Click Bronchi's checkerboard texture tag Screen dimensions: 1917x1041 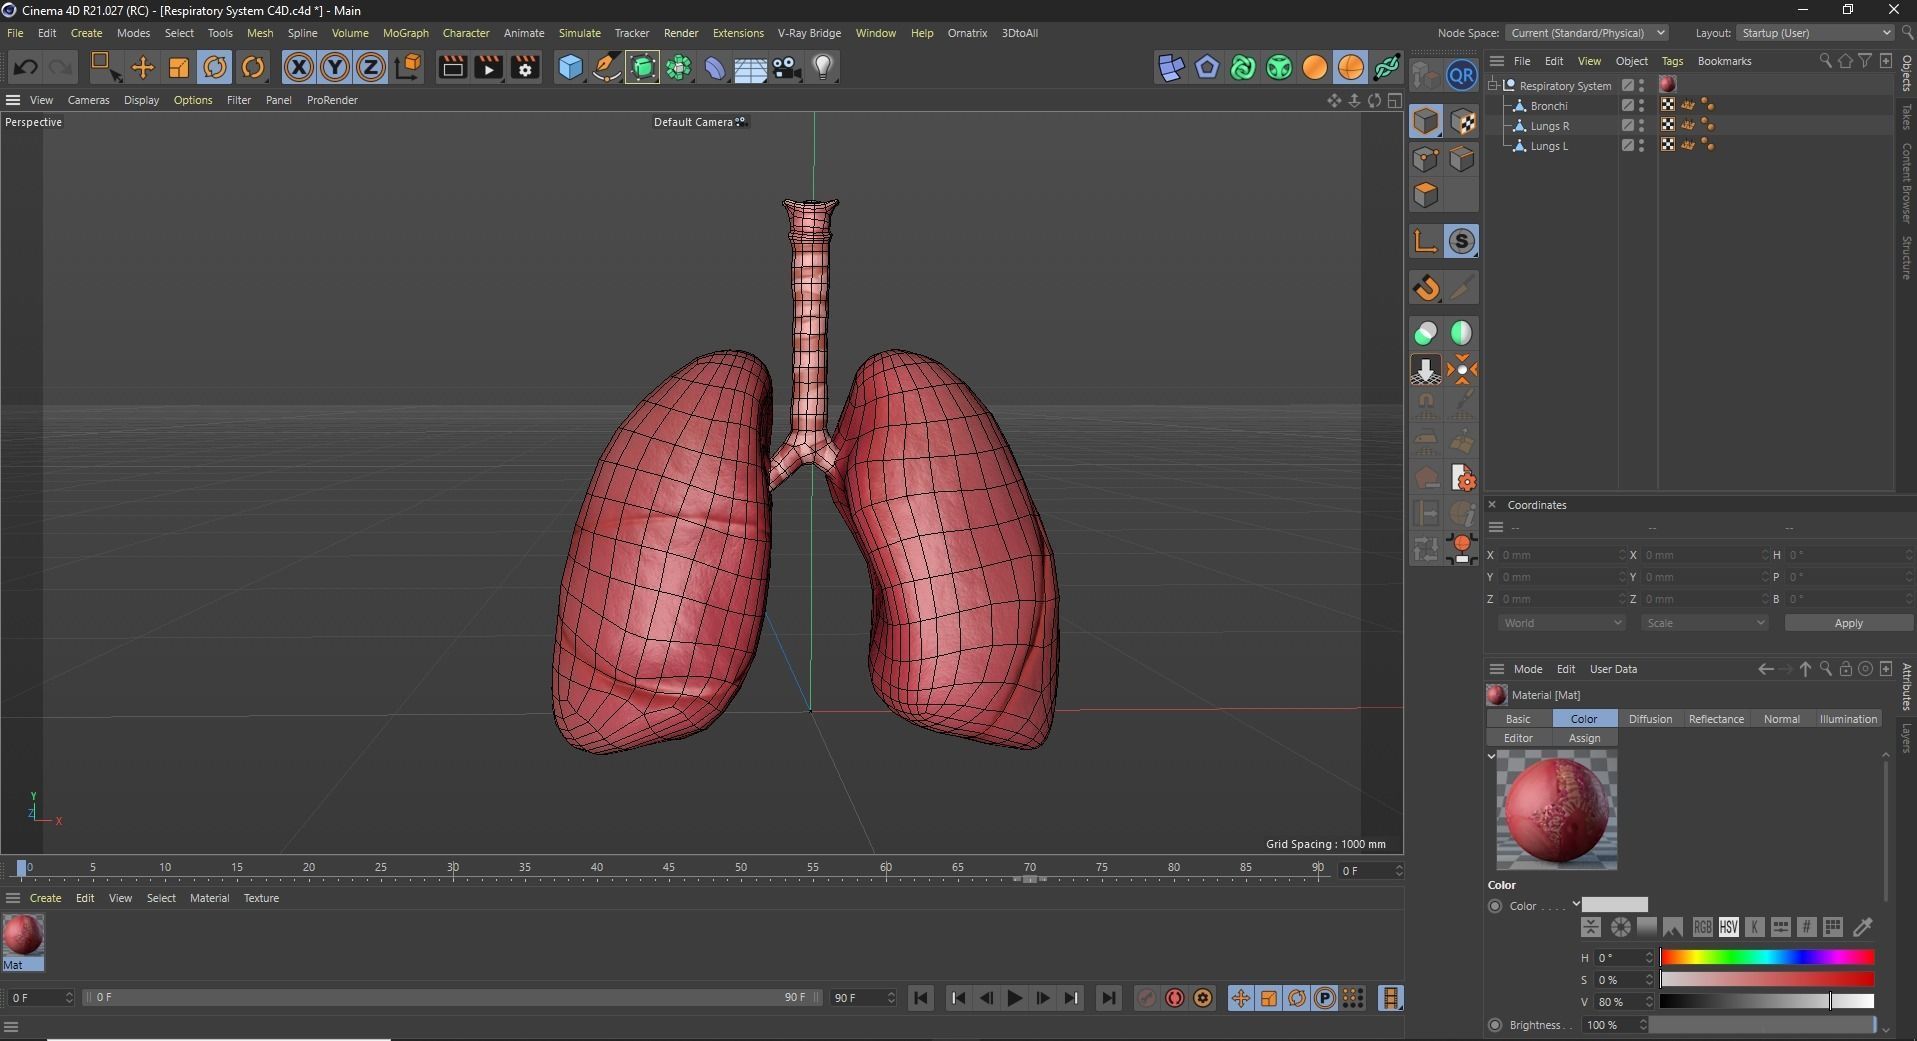click(1668, 105)
